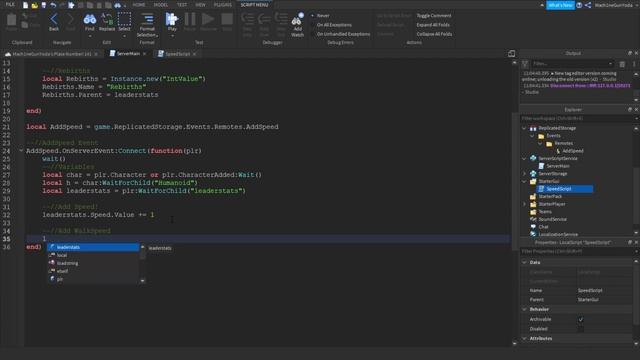Select StarterPlayer in Explorer

click(x=552, y=204)
